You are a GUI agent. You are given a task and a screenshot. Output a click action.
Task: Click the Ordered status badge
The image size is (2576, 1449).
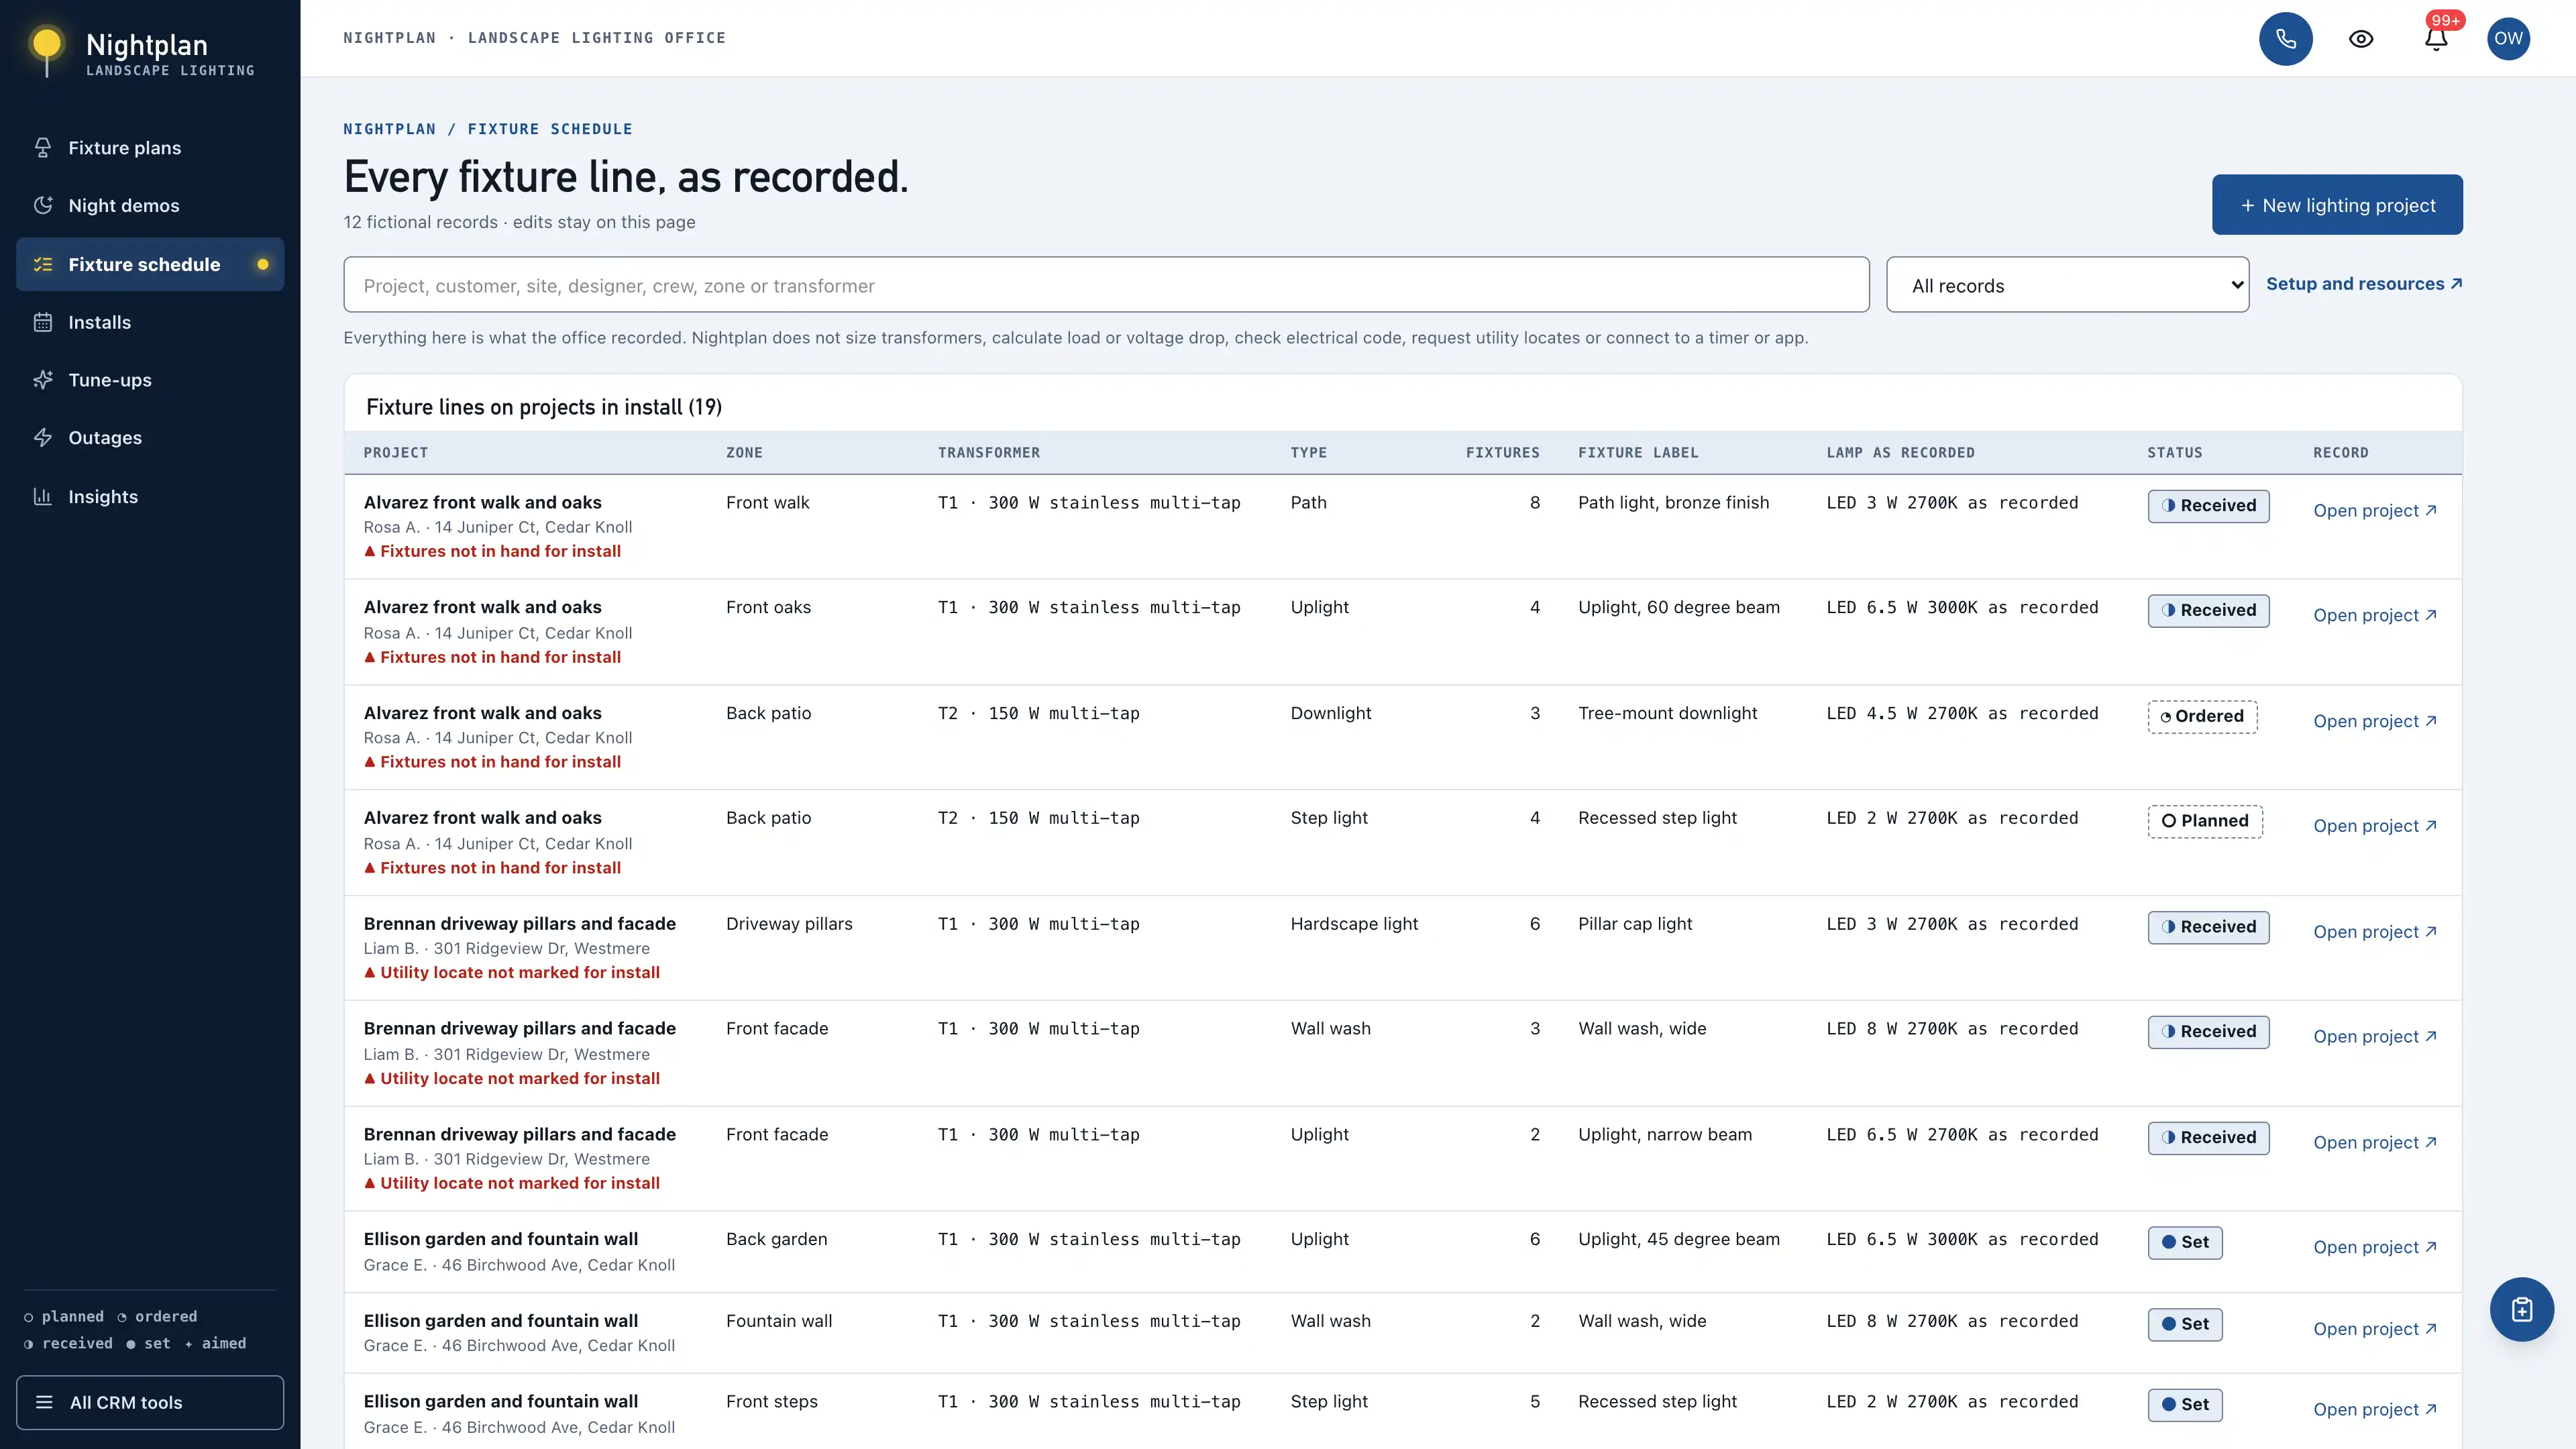pos(2202,716)
